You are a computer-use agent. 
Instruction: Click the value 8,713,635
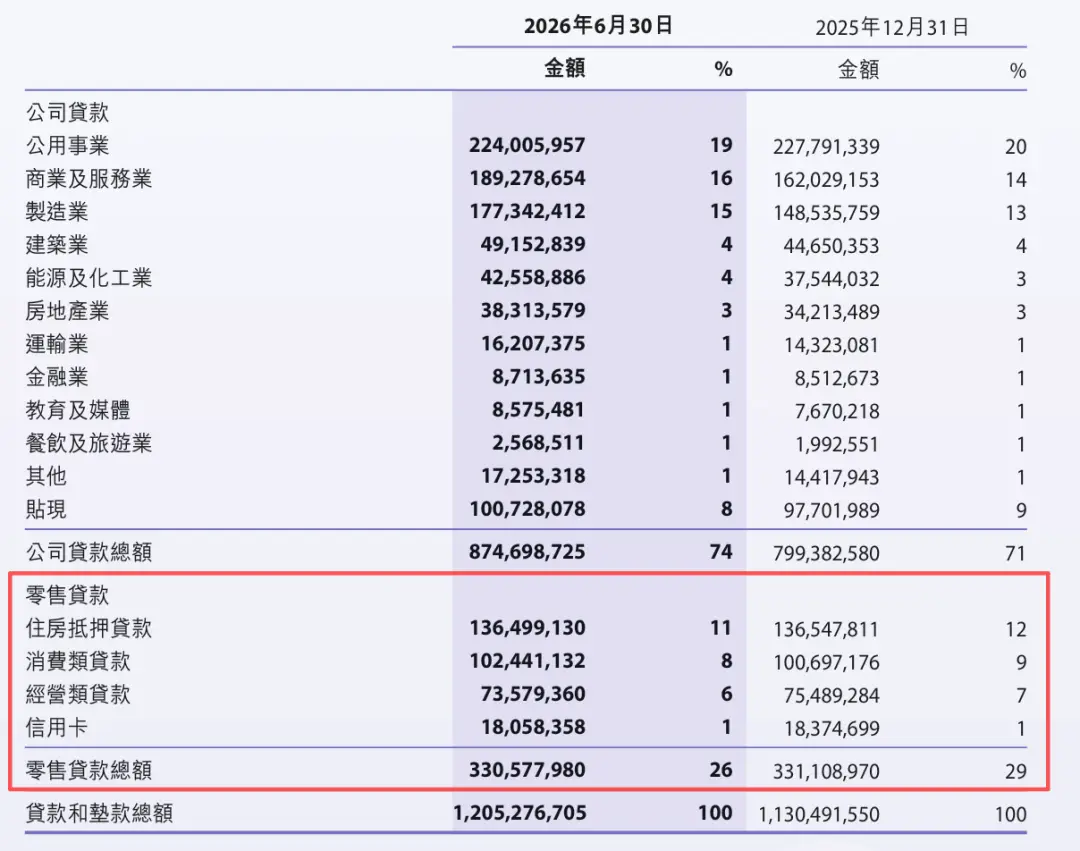(539, 377)
